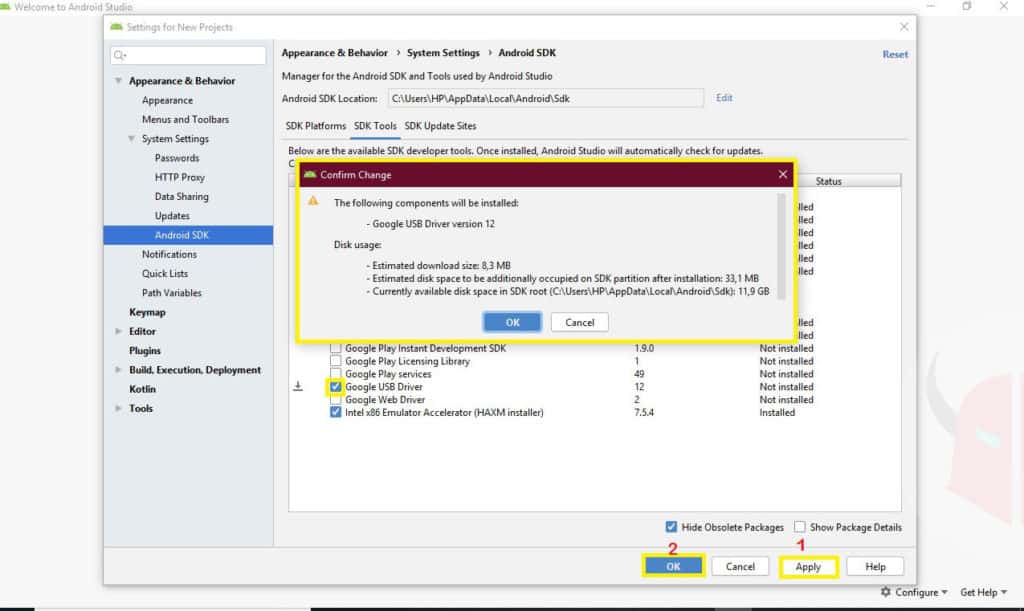Click the Status column header

pos(828,181)
